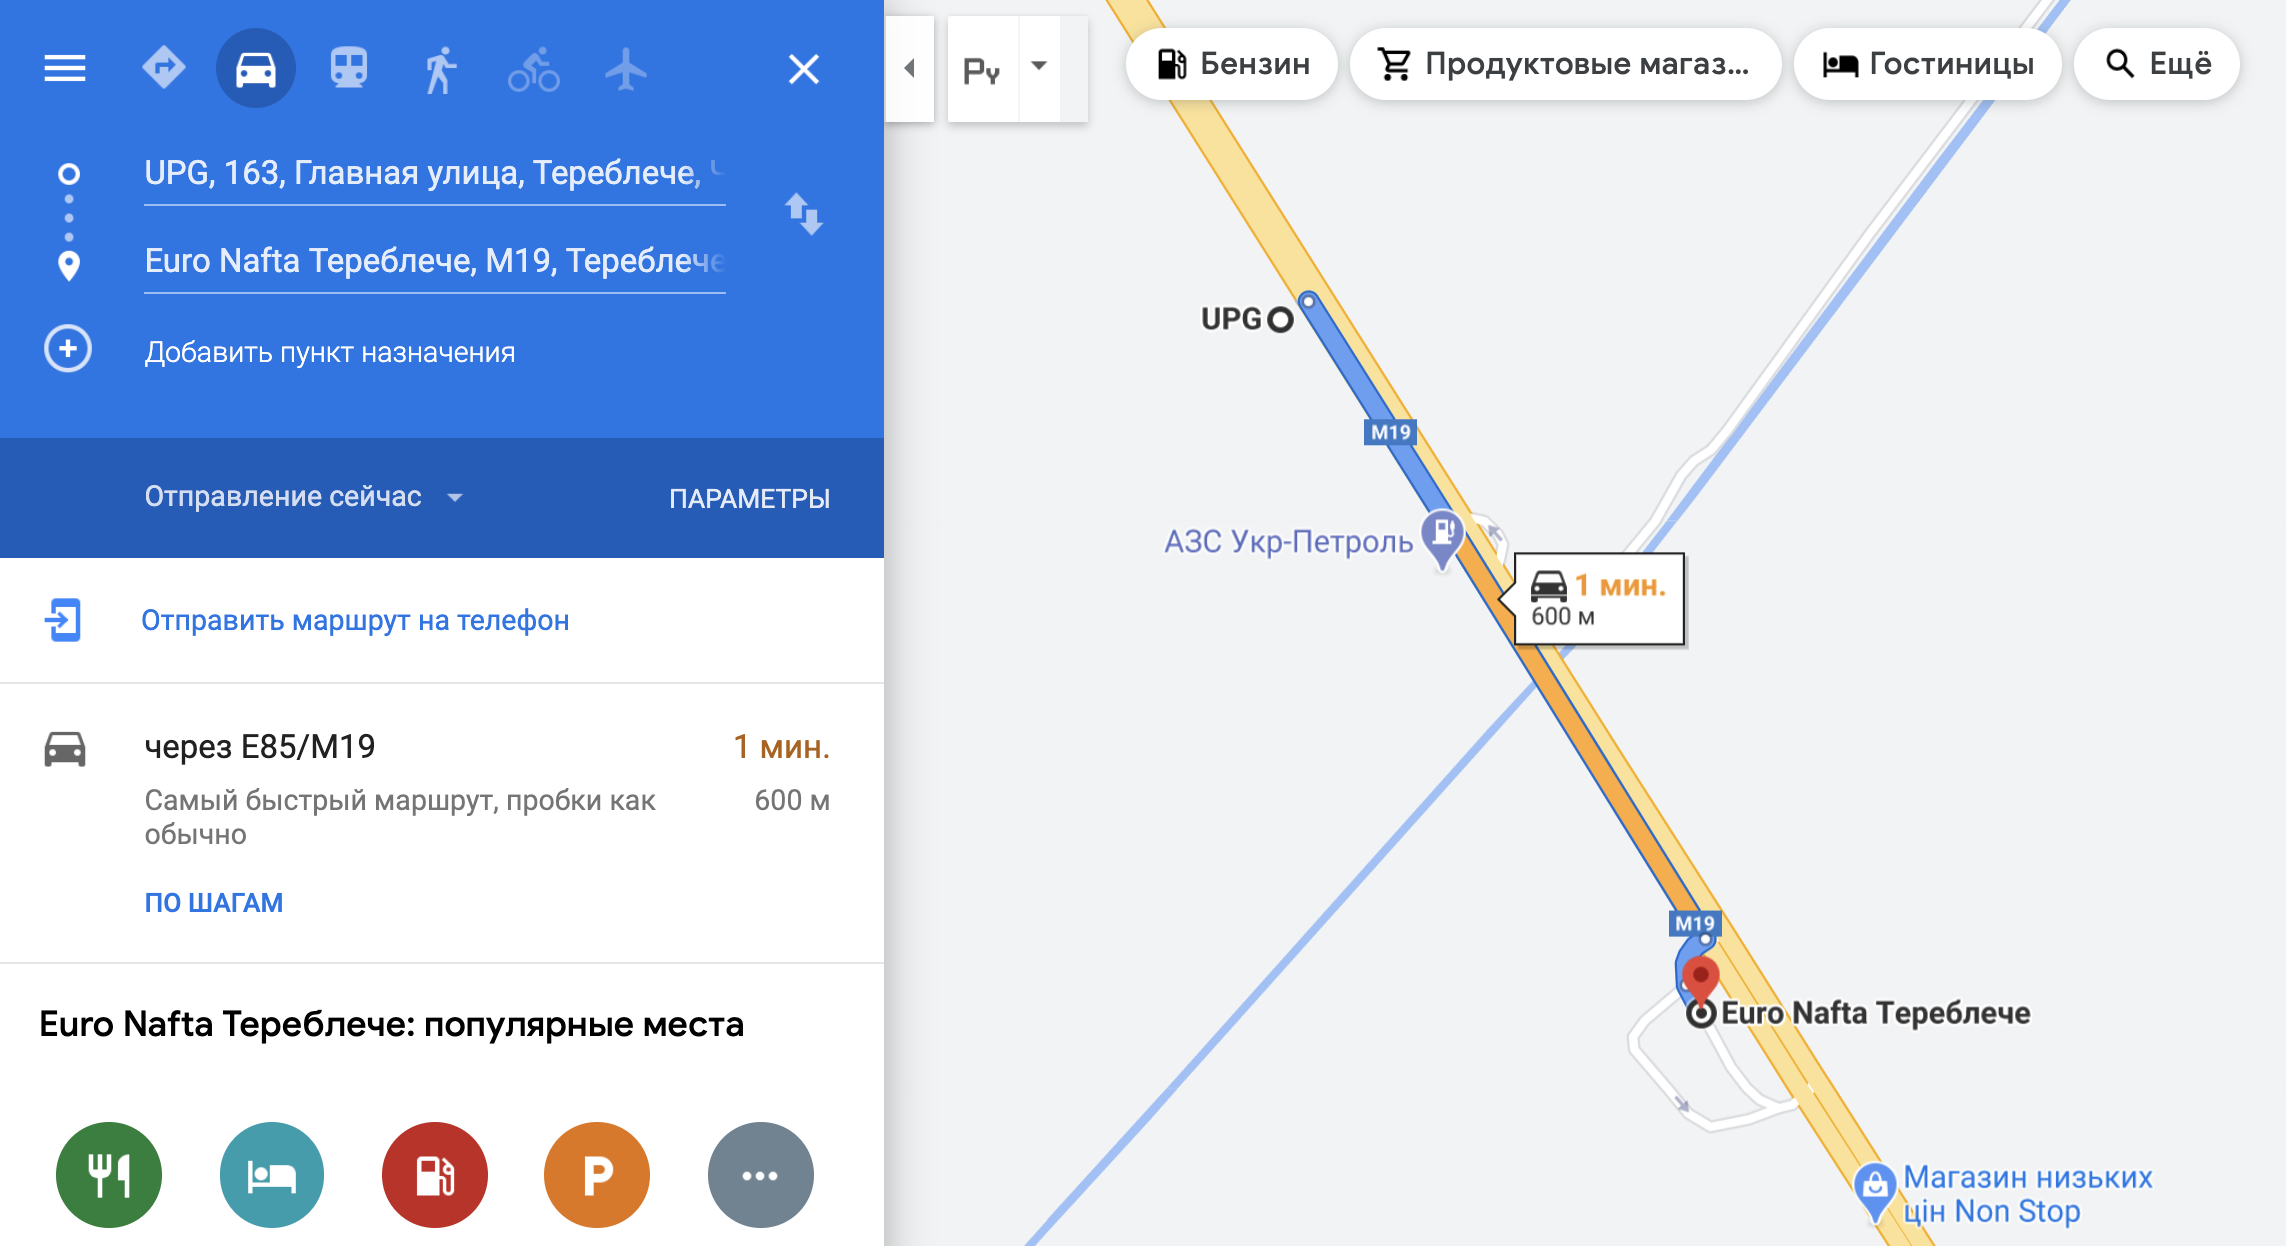Click the red gas station category icon

click(x=435, y=1175)
